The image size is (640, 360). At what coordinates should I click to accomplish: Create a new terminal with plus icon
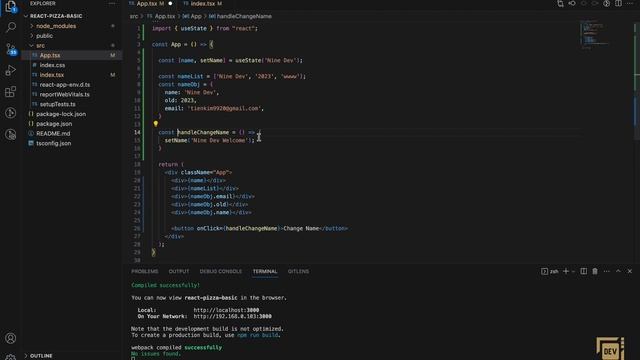tap(566, 271)
